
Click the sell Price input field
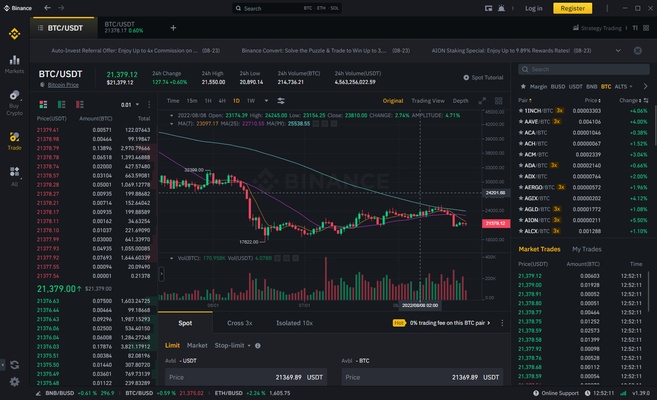point(422,377)
